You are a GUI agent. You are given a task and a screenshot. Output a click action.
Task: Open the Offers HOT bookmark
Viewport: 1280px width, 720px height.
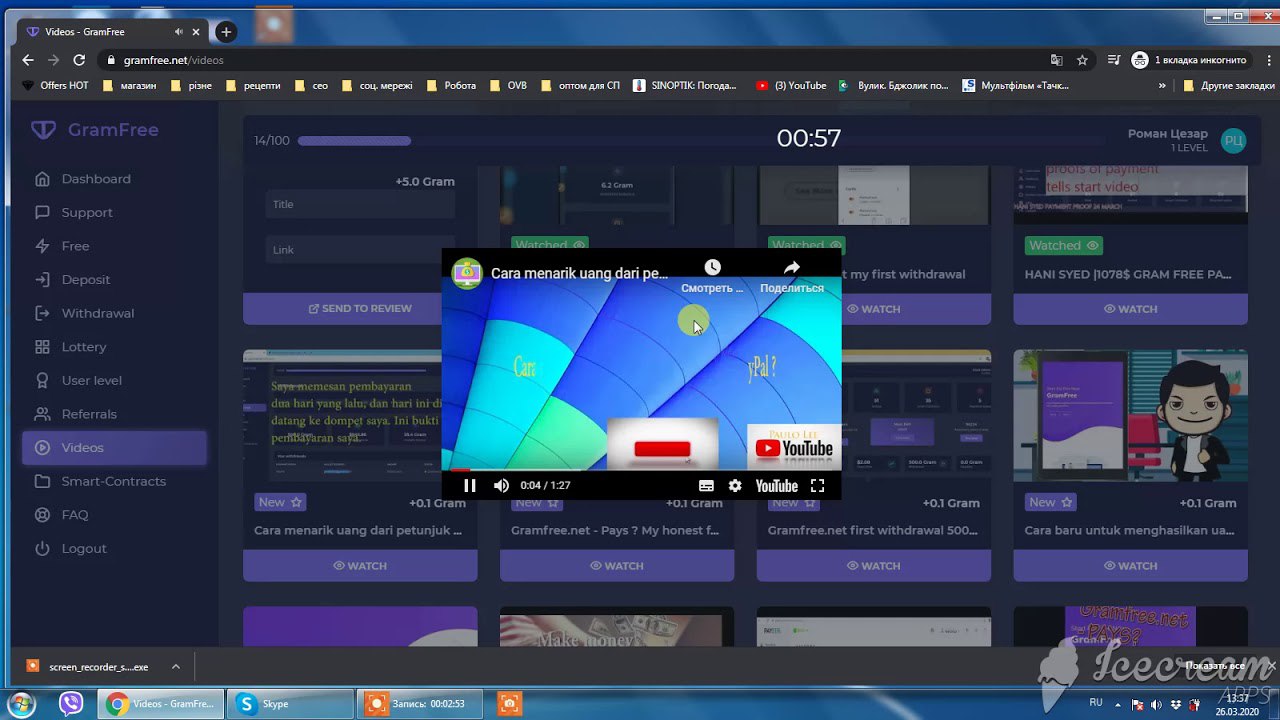point(56,86)
